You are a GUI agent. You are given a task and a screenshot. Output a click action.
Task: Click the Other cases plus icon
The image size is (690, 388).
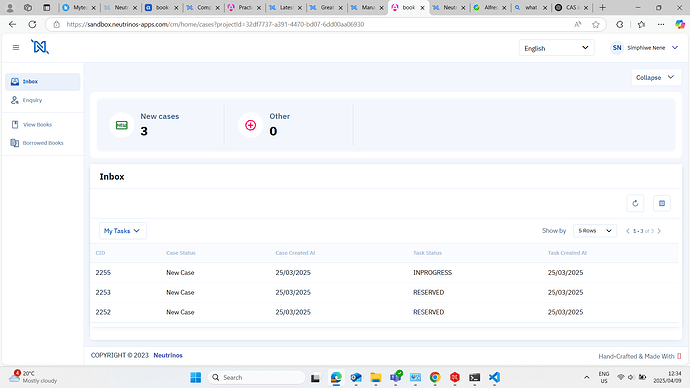click(x=250, y=125)
